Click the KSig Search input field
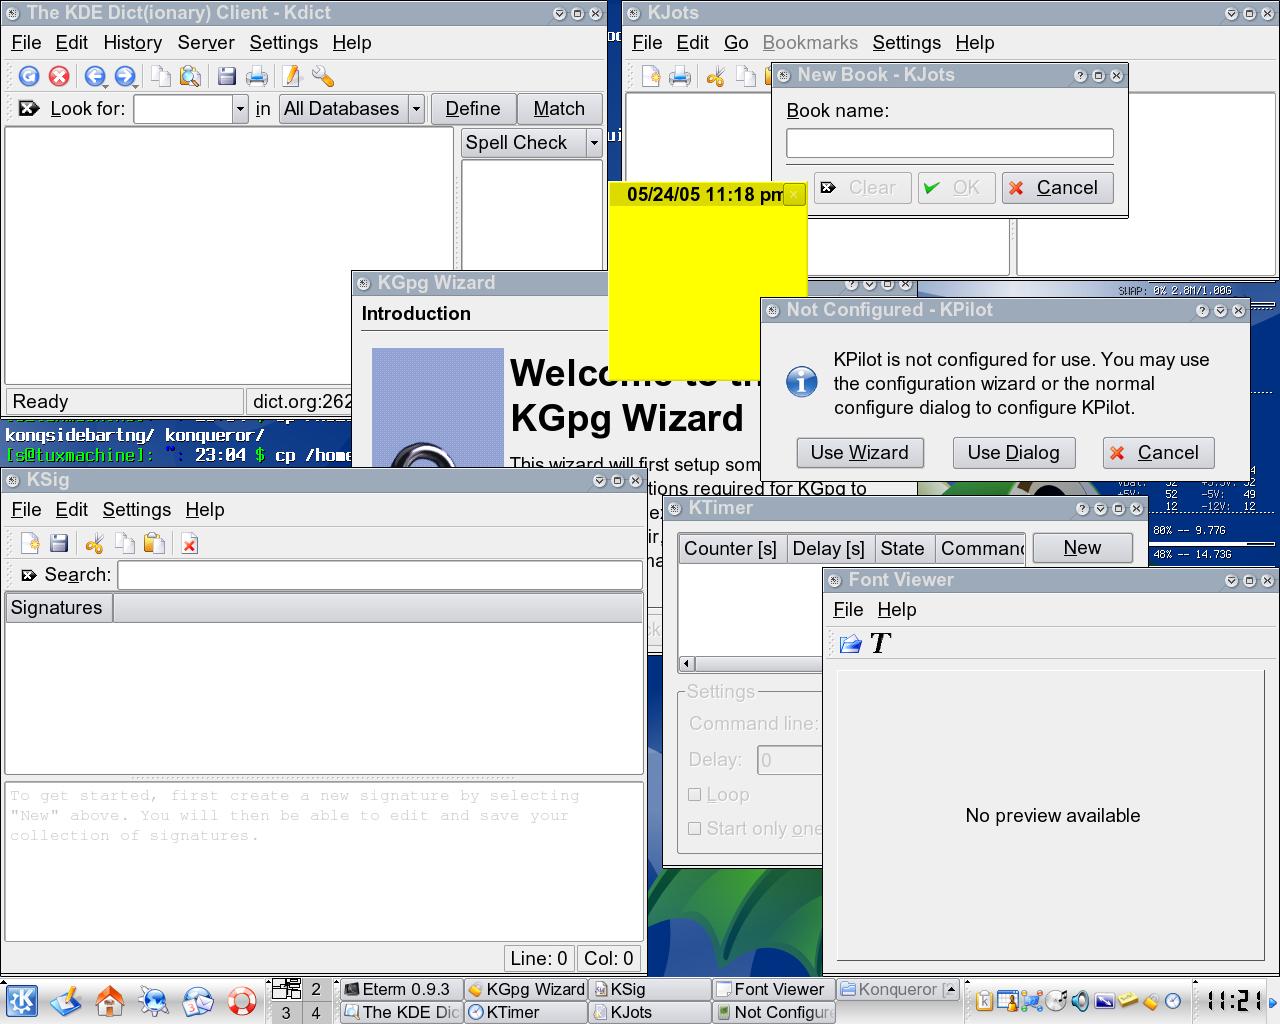This screenshot has height=1024, width=1280. coord(380,575)
